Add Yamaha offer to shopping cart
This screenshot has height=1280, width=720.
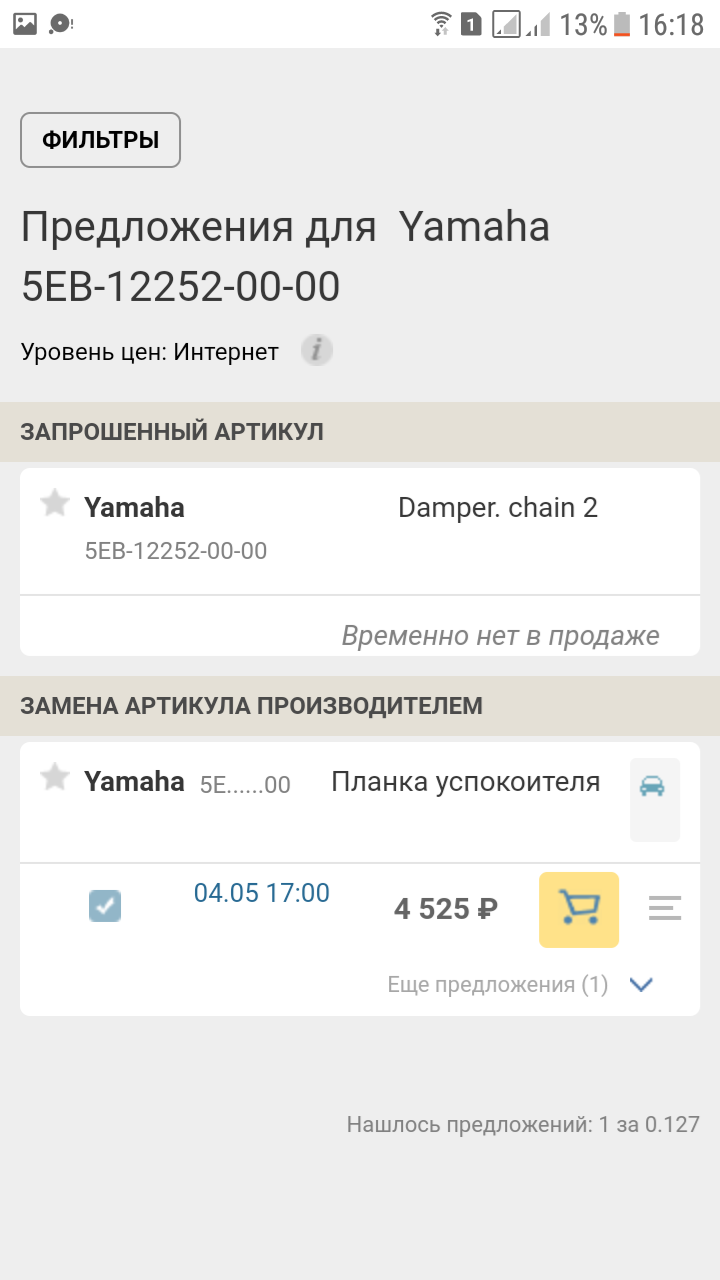click(x=579, y=909)
